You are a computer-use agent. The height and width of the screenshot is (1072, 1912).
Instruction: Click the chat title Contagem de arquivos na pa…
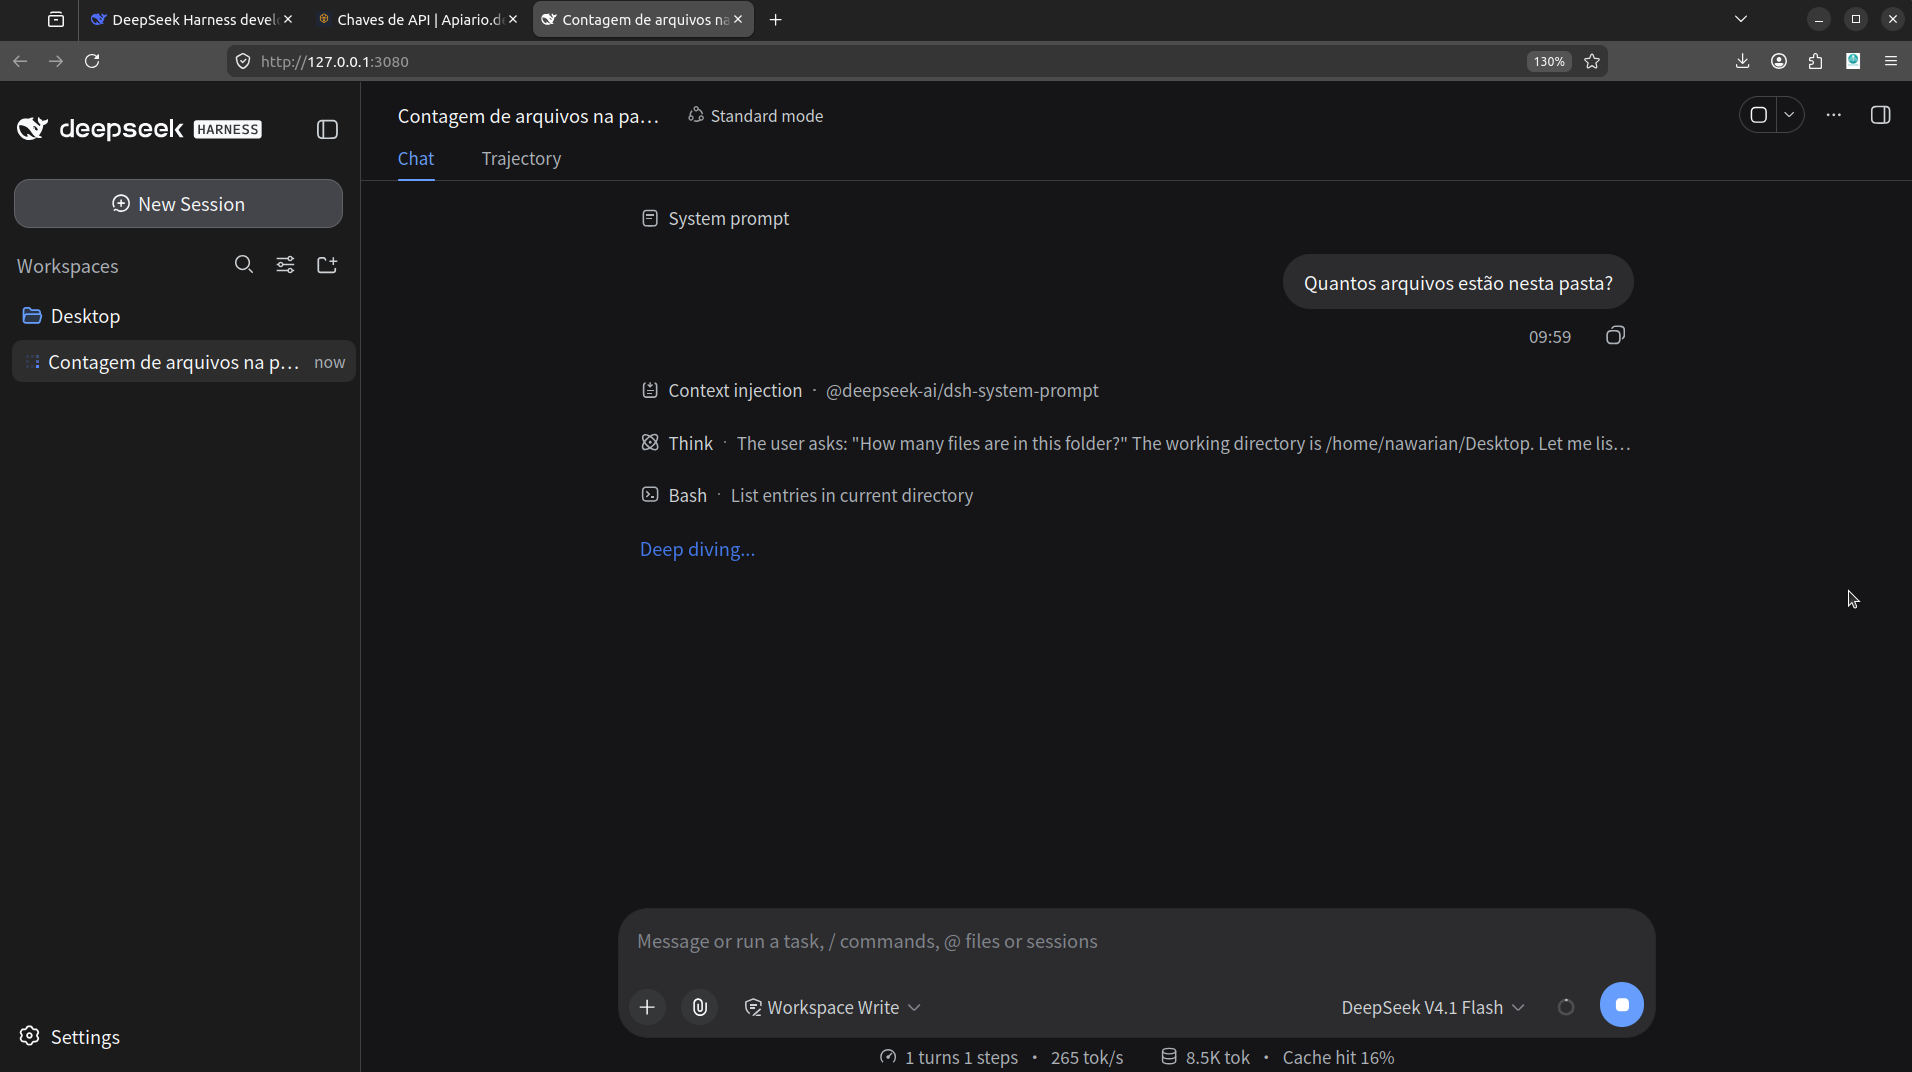click(x=528, y=116)
